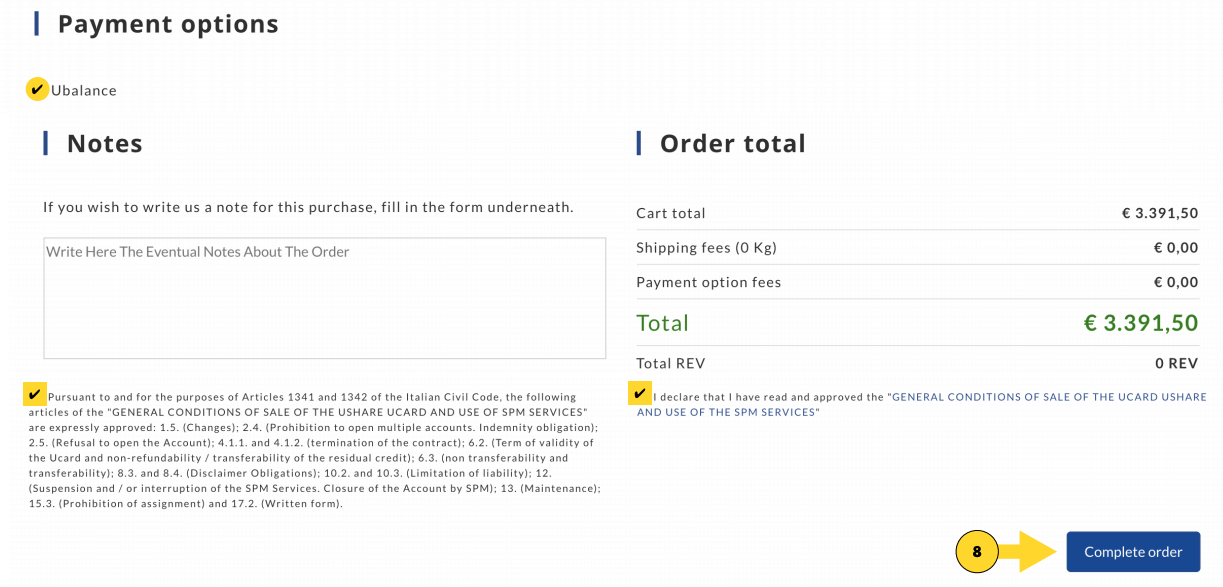This screenshot has width=1223, height=587.
Task: Focus the order notes text area
Action: click(x=324, y=298)
